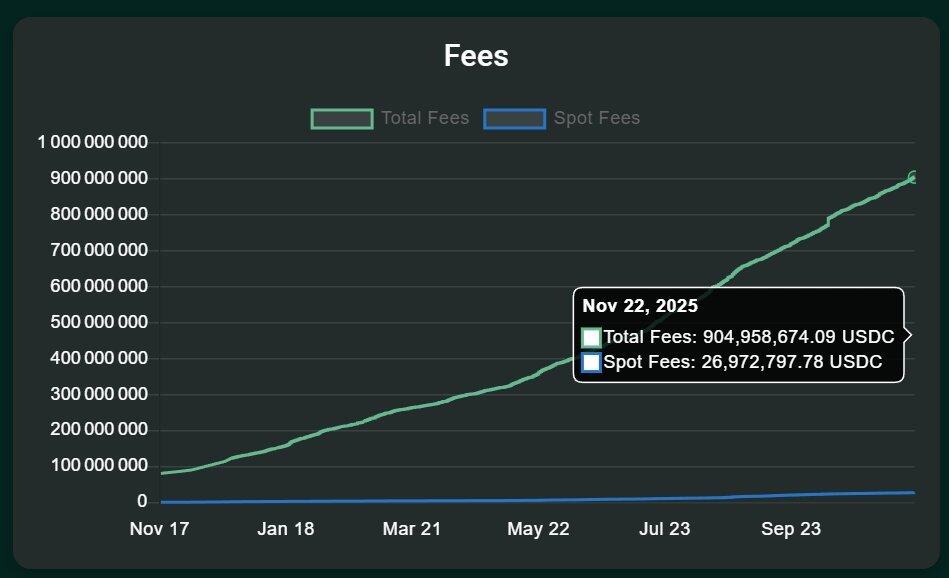Hide the Total Fees series via legend label
Screen dimensions: 949x578
click(x=425, y=119)
